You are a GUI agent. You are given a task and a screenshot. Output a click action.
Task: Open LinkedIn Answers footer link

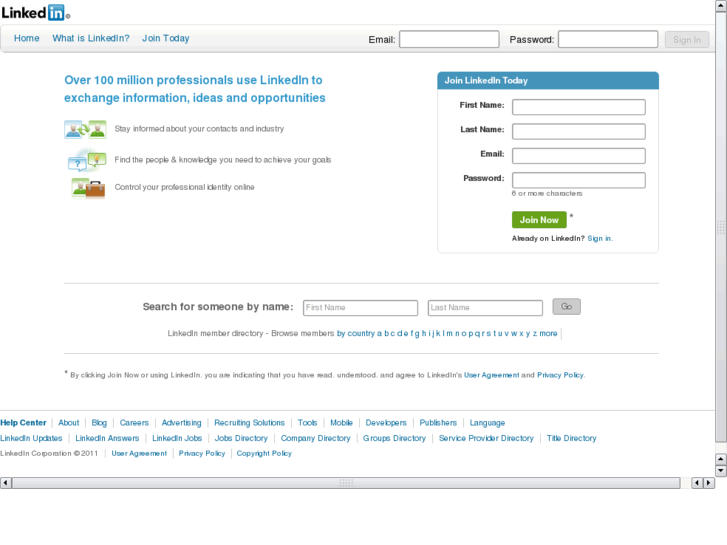107,438
